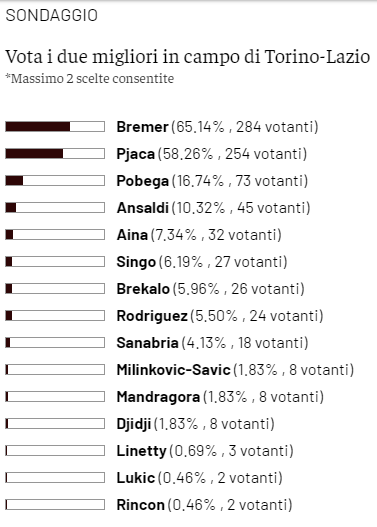Click the Sanabria poll entry
The image size is (377, 527).
[x=212, y=343]
